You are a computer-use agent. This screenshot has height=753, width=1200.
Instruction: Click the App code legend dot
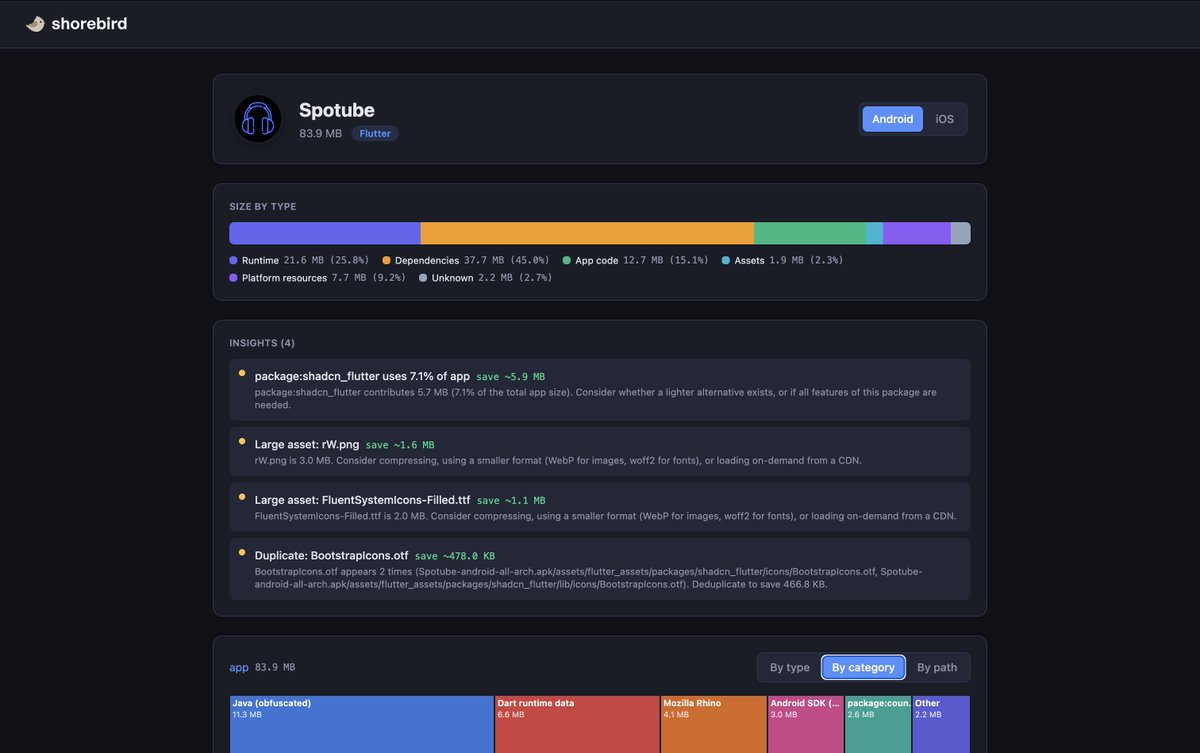tap(567, 260)
